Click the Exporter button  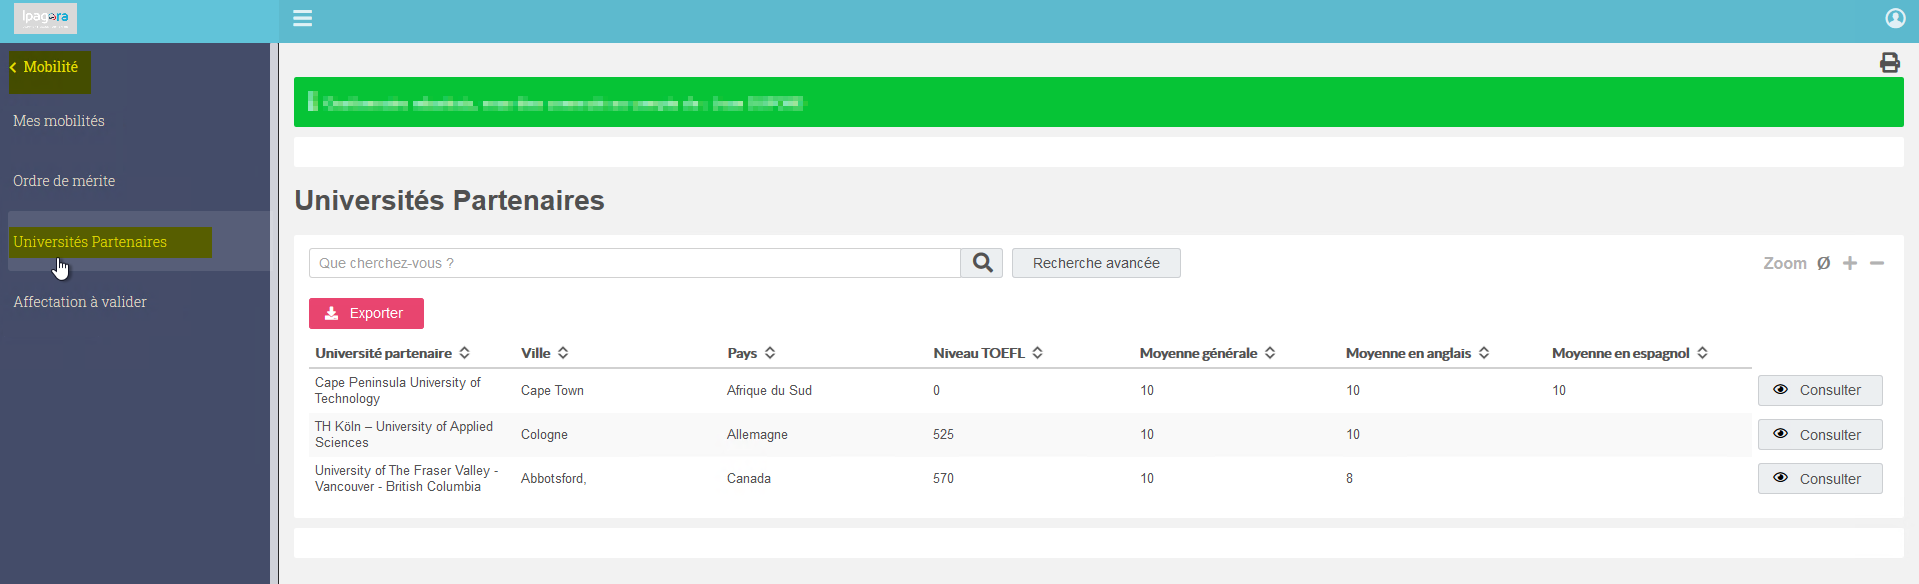pos(366,313)
